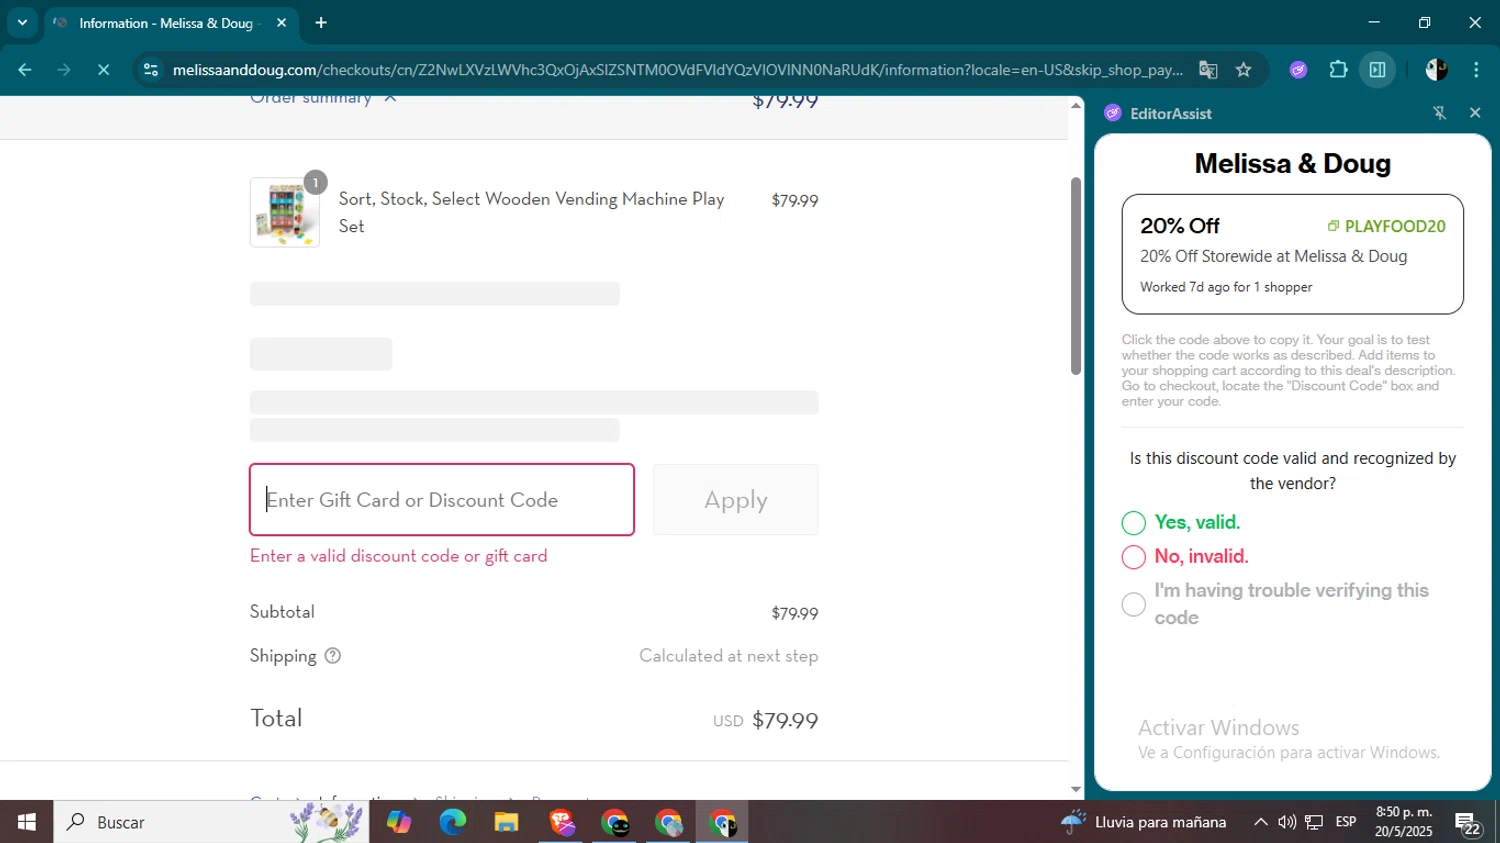
Task: View site information icon in address bar
Action: (151, 70)
